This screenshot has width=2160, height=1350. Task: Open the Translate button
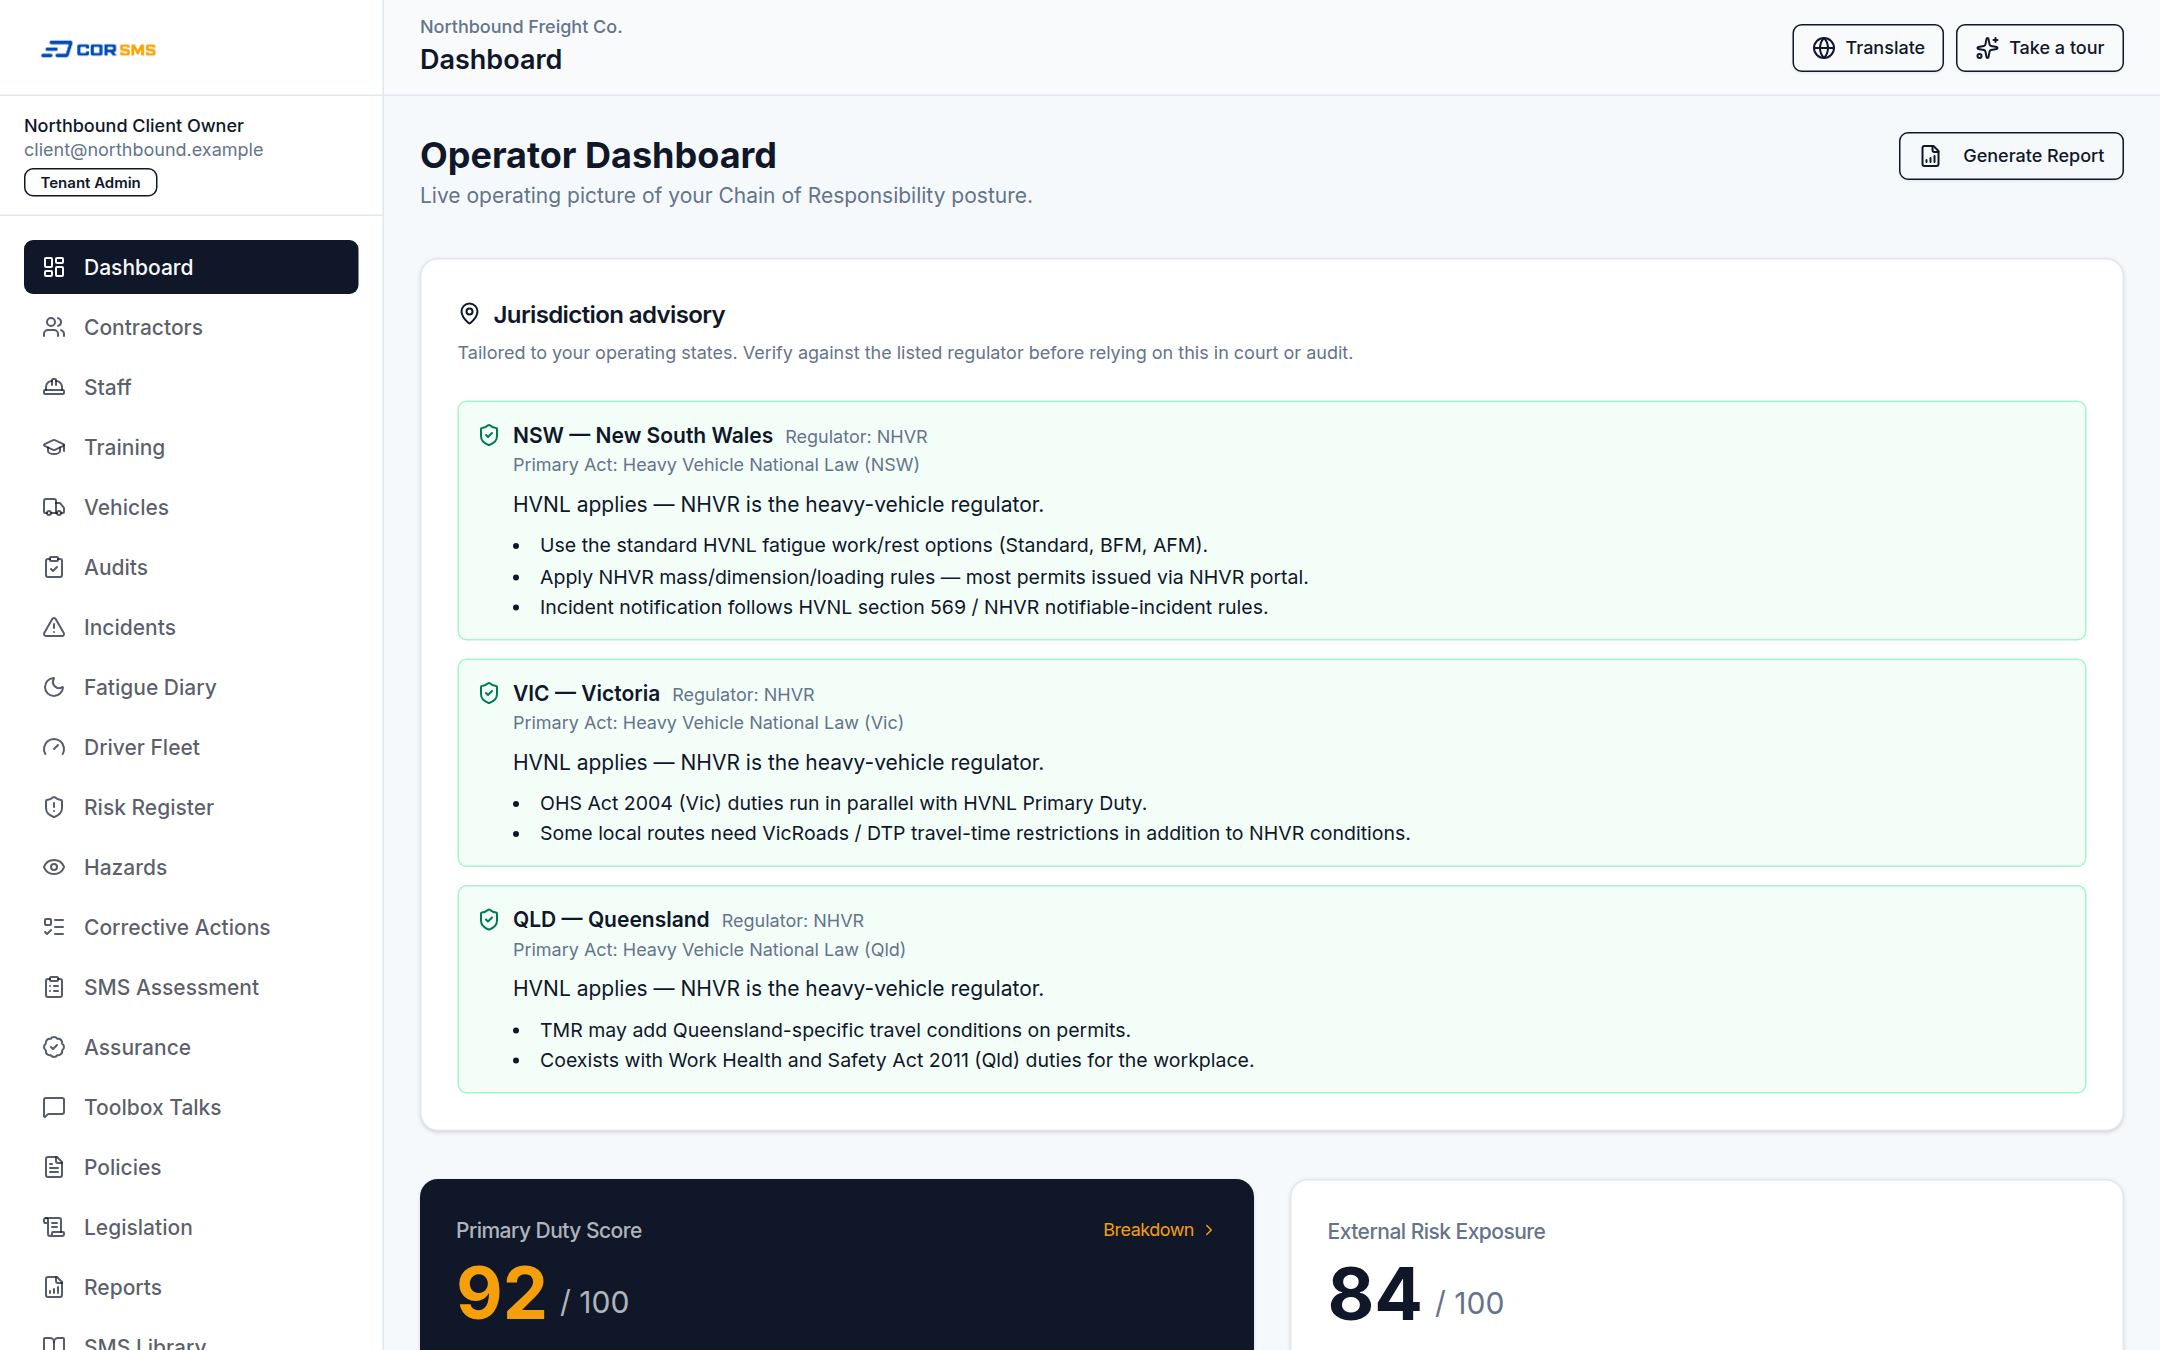click(x=1867, y=48)
